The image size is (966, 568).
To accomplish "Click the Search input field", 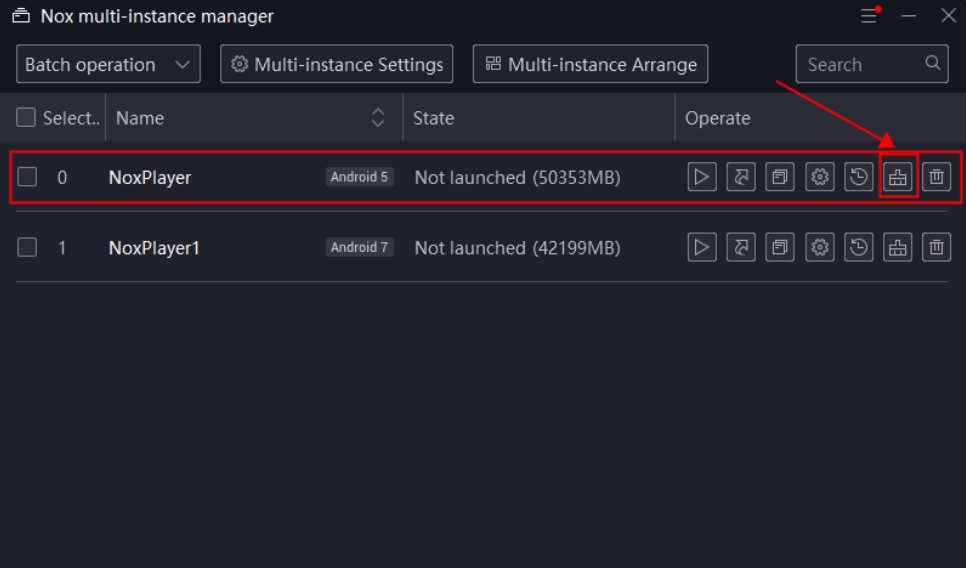I will point(872,64).
